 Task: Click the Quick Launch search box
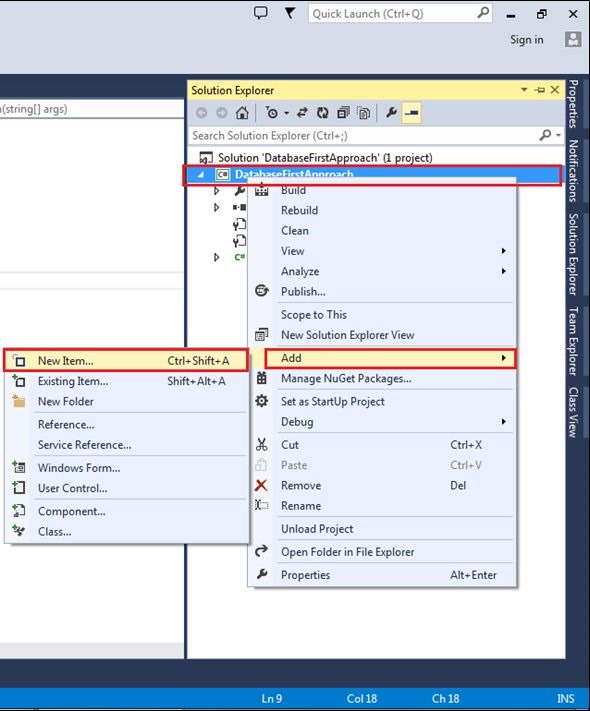pyautogui.click(x=400, y=14)
